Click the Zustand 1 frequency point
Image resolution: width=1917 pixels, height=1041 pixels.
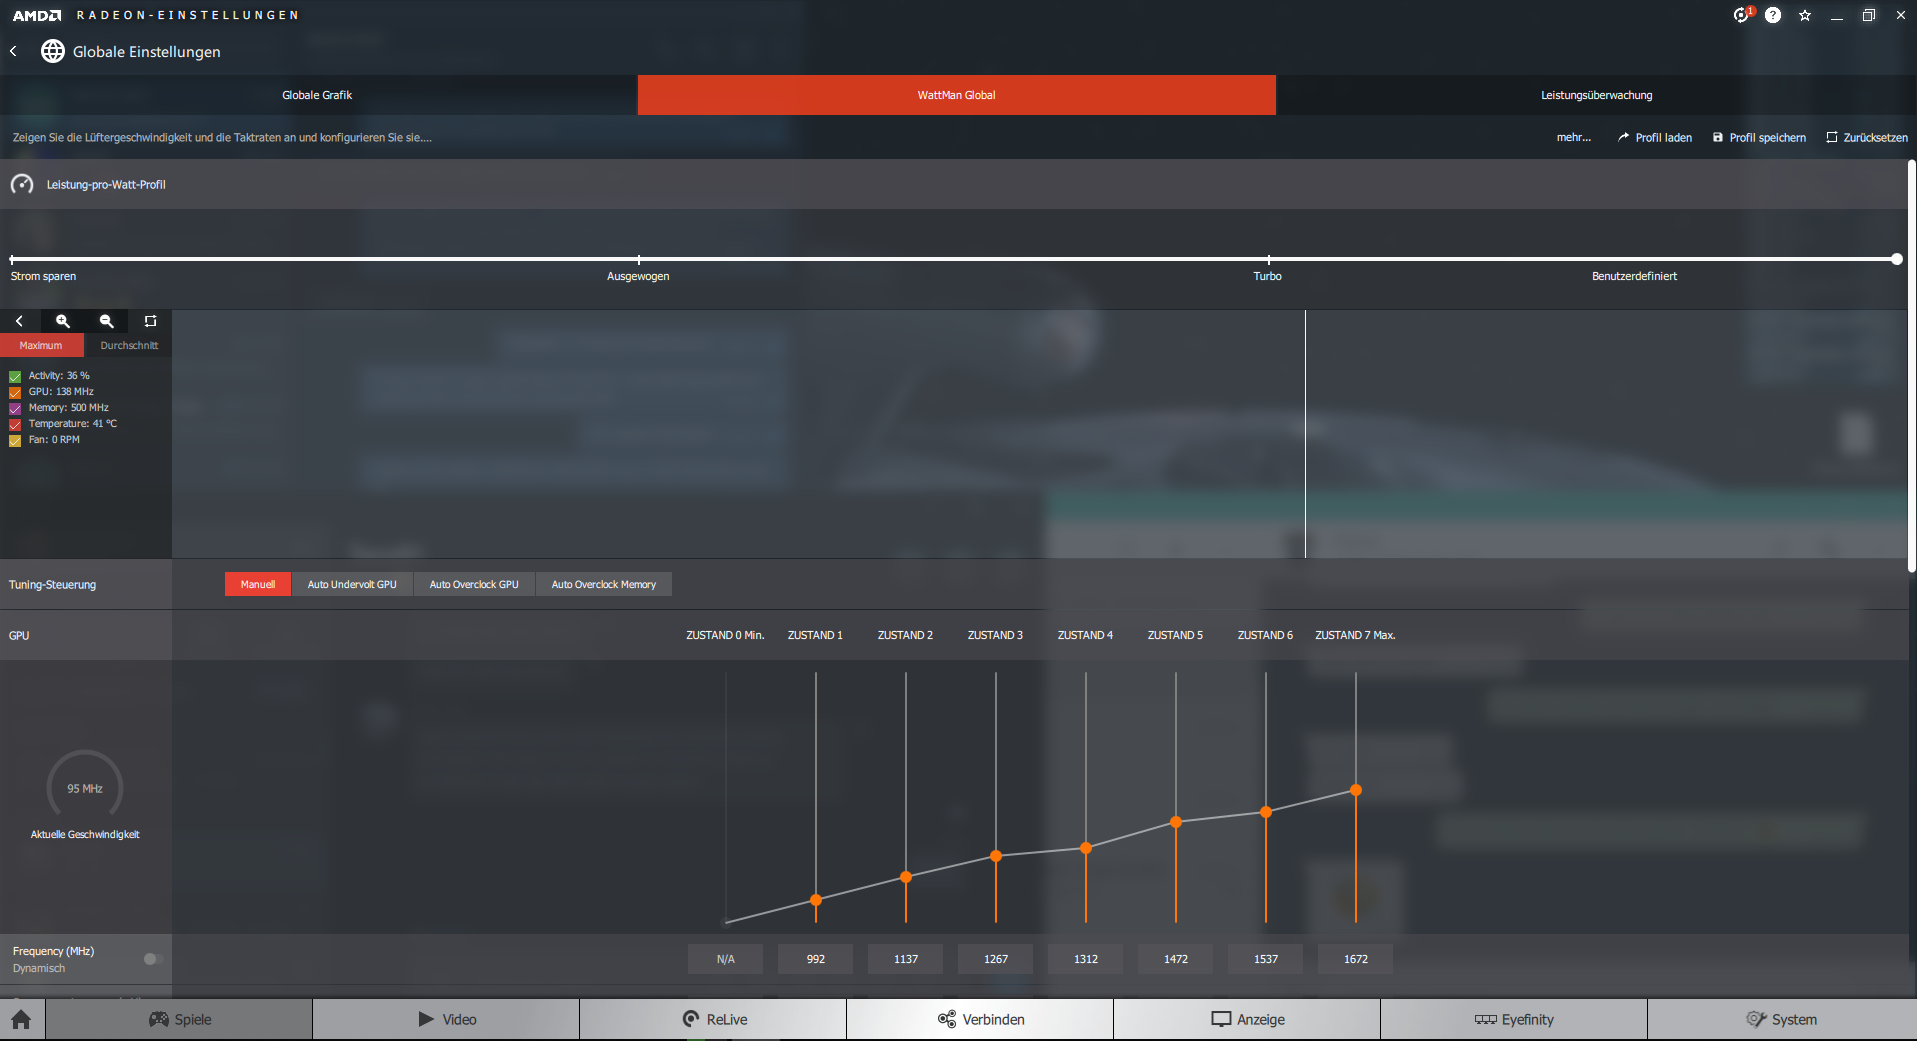click(x=816, y=900)
